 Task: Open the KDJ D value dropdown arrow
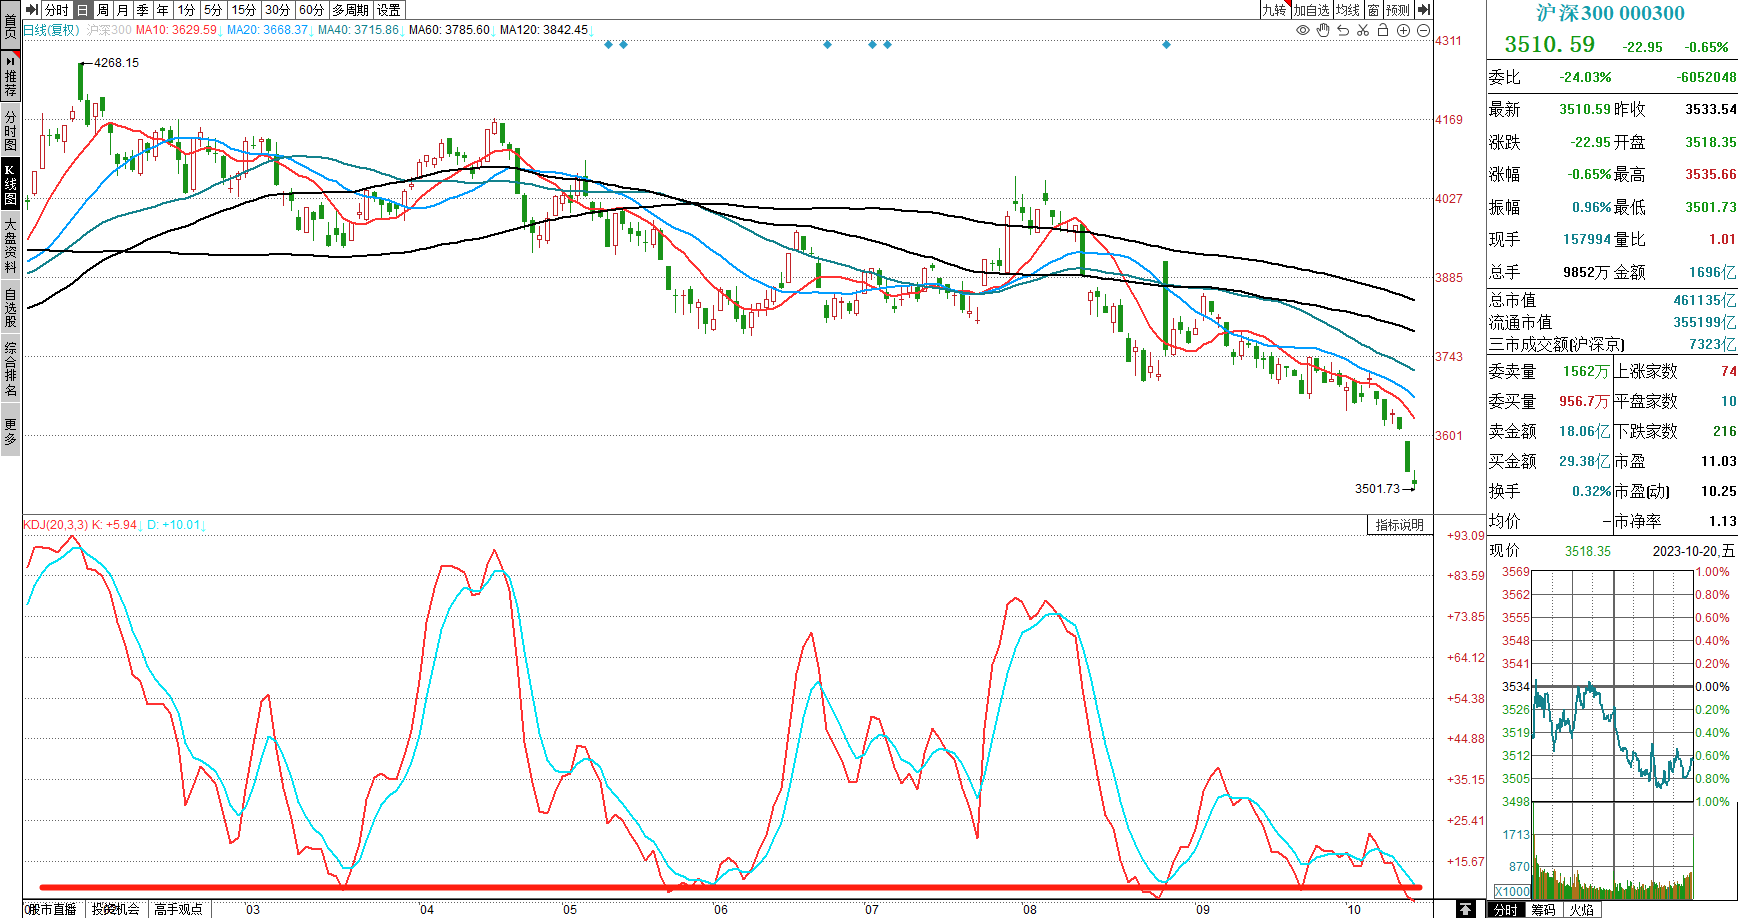[203, 527]
